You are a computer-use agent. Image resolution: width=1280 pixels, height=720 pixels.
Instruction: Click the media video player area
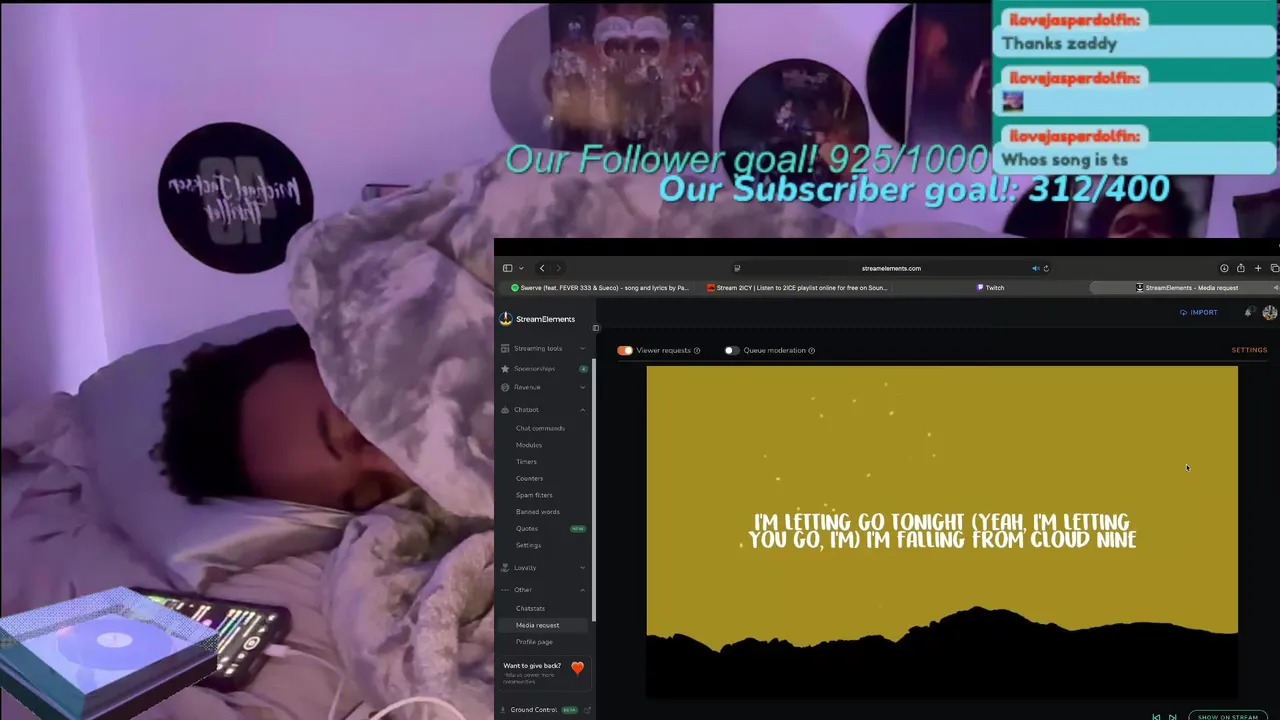pos(942,532)
